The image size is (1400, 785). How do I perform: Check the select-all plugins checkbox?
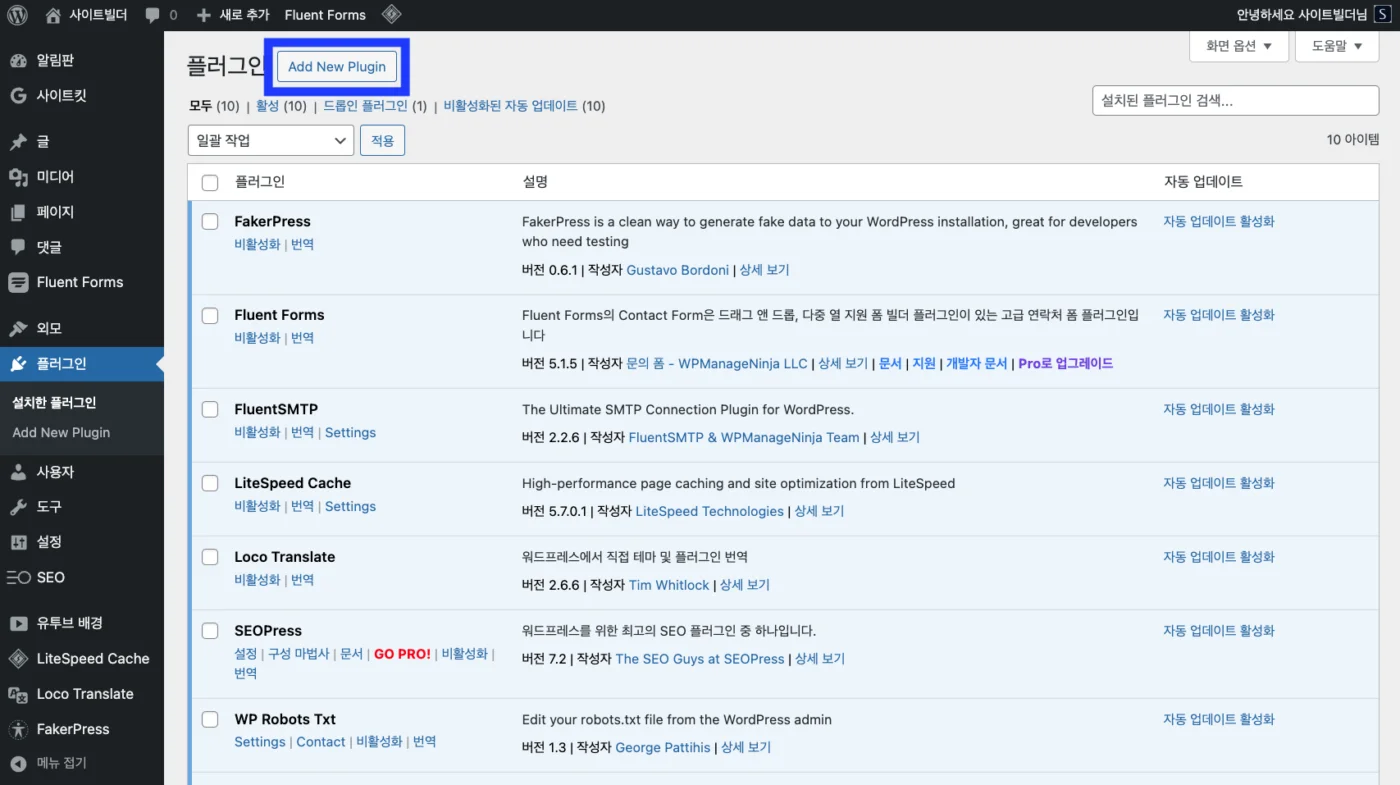(210, 182)
